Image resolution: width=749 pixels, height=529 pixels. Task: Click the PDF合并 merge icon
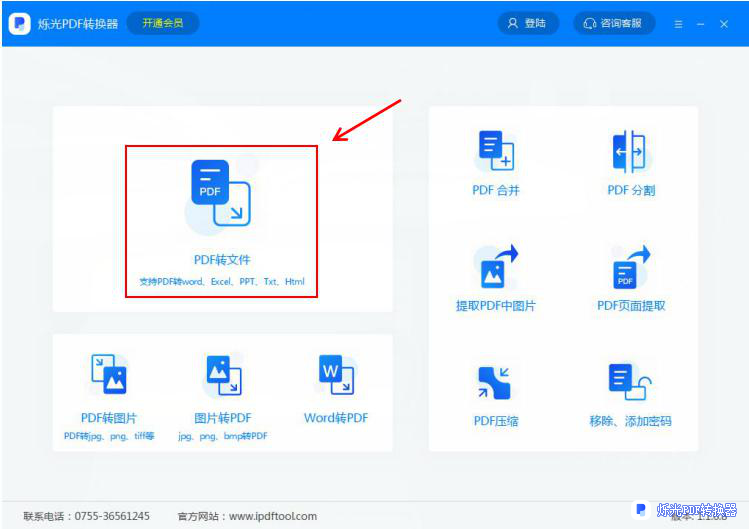[496, 152]
